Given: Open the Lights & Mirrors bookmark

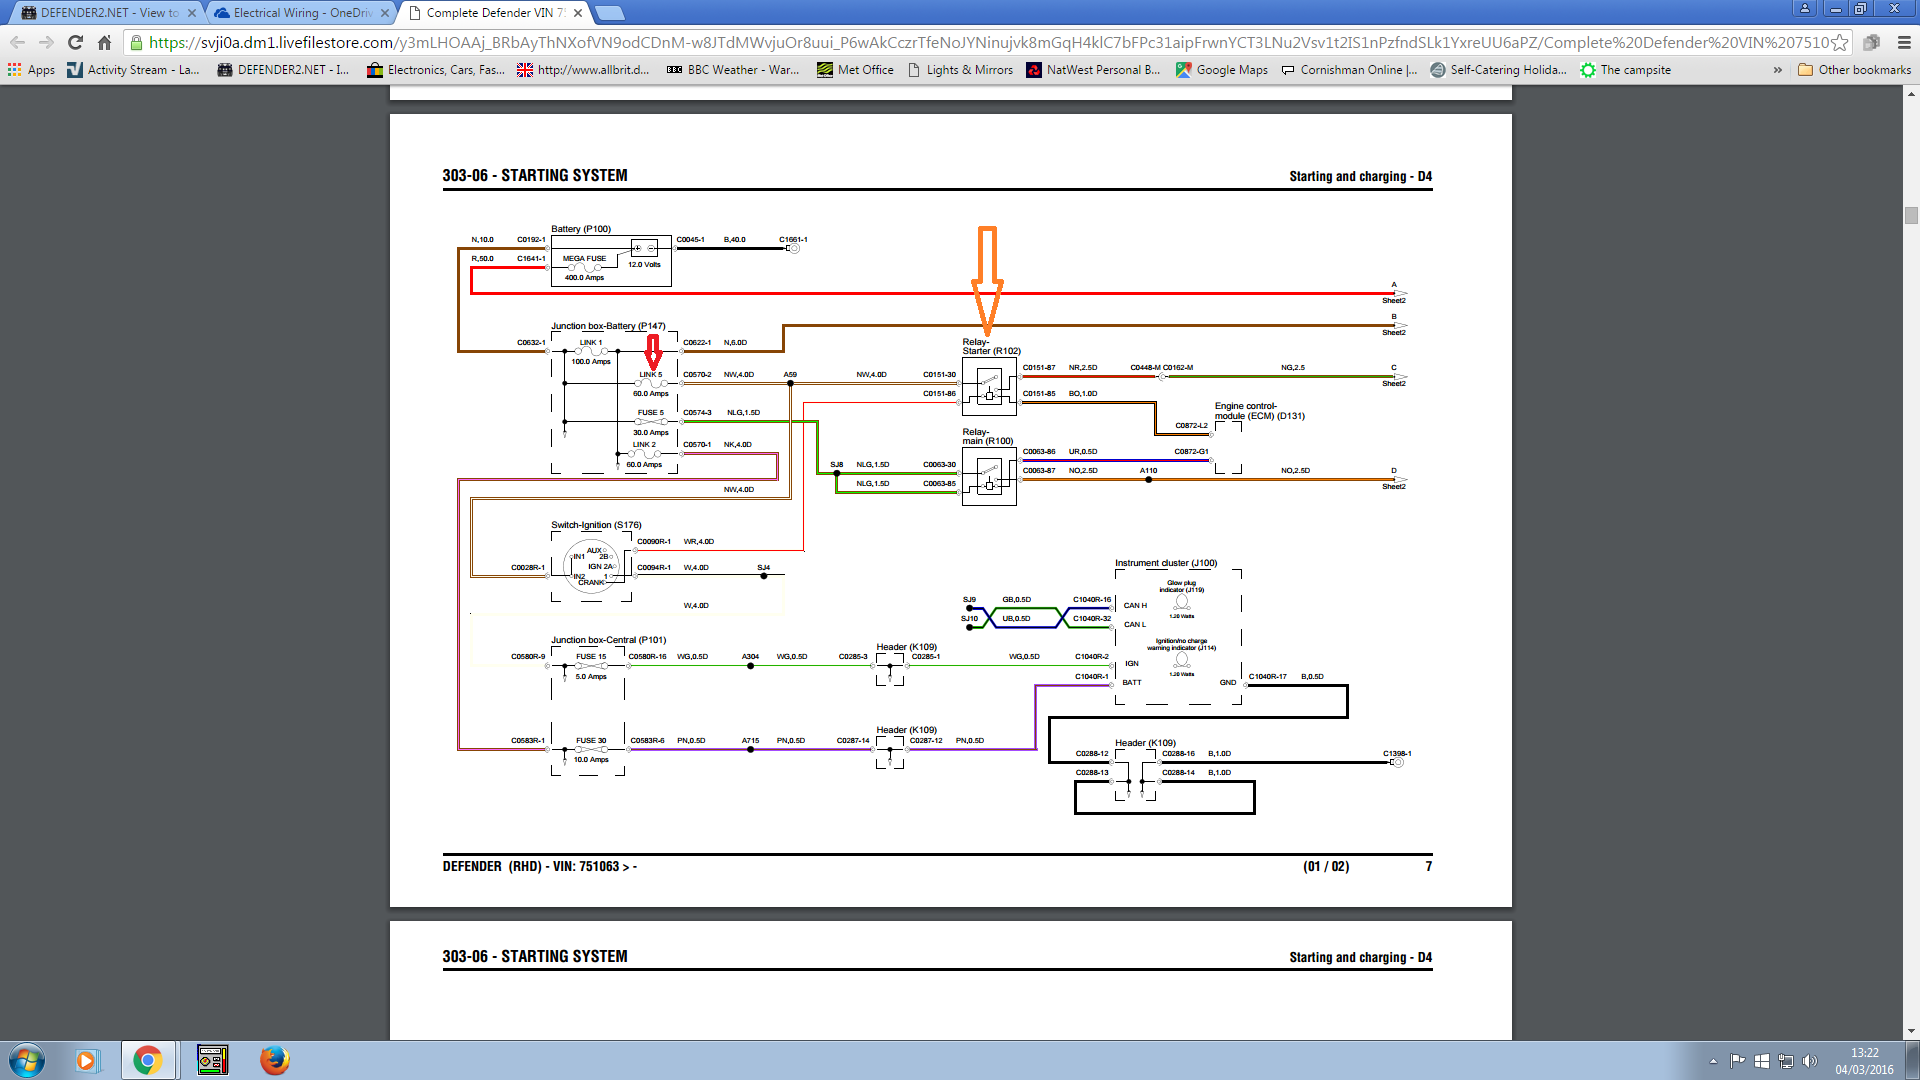Looking at the screenshot, I should (x=960, y=70).
